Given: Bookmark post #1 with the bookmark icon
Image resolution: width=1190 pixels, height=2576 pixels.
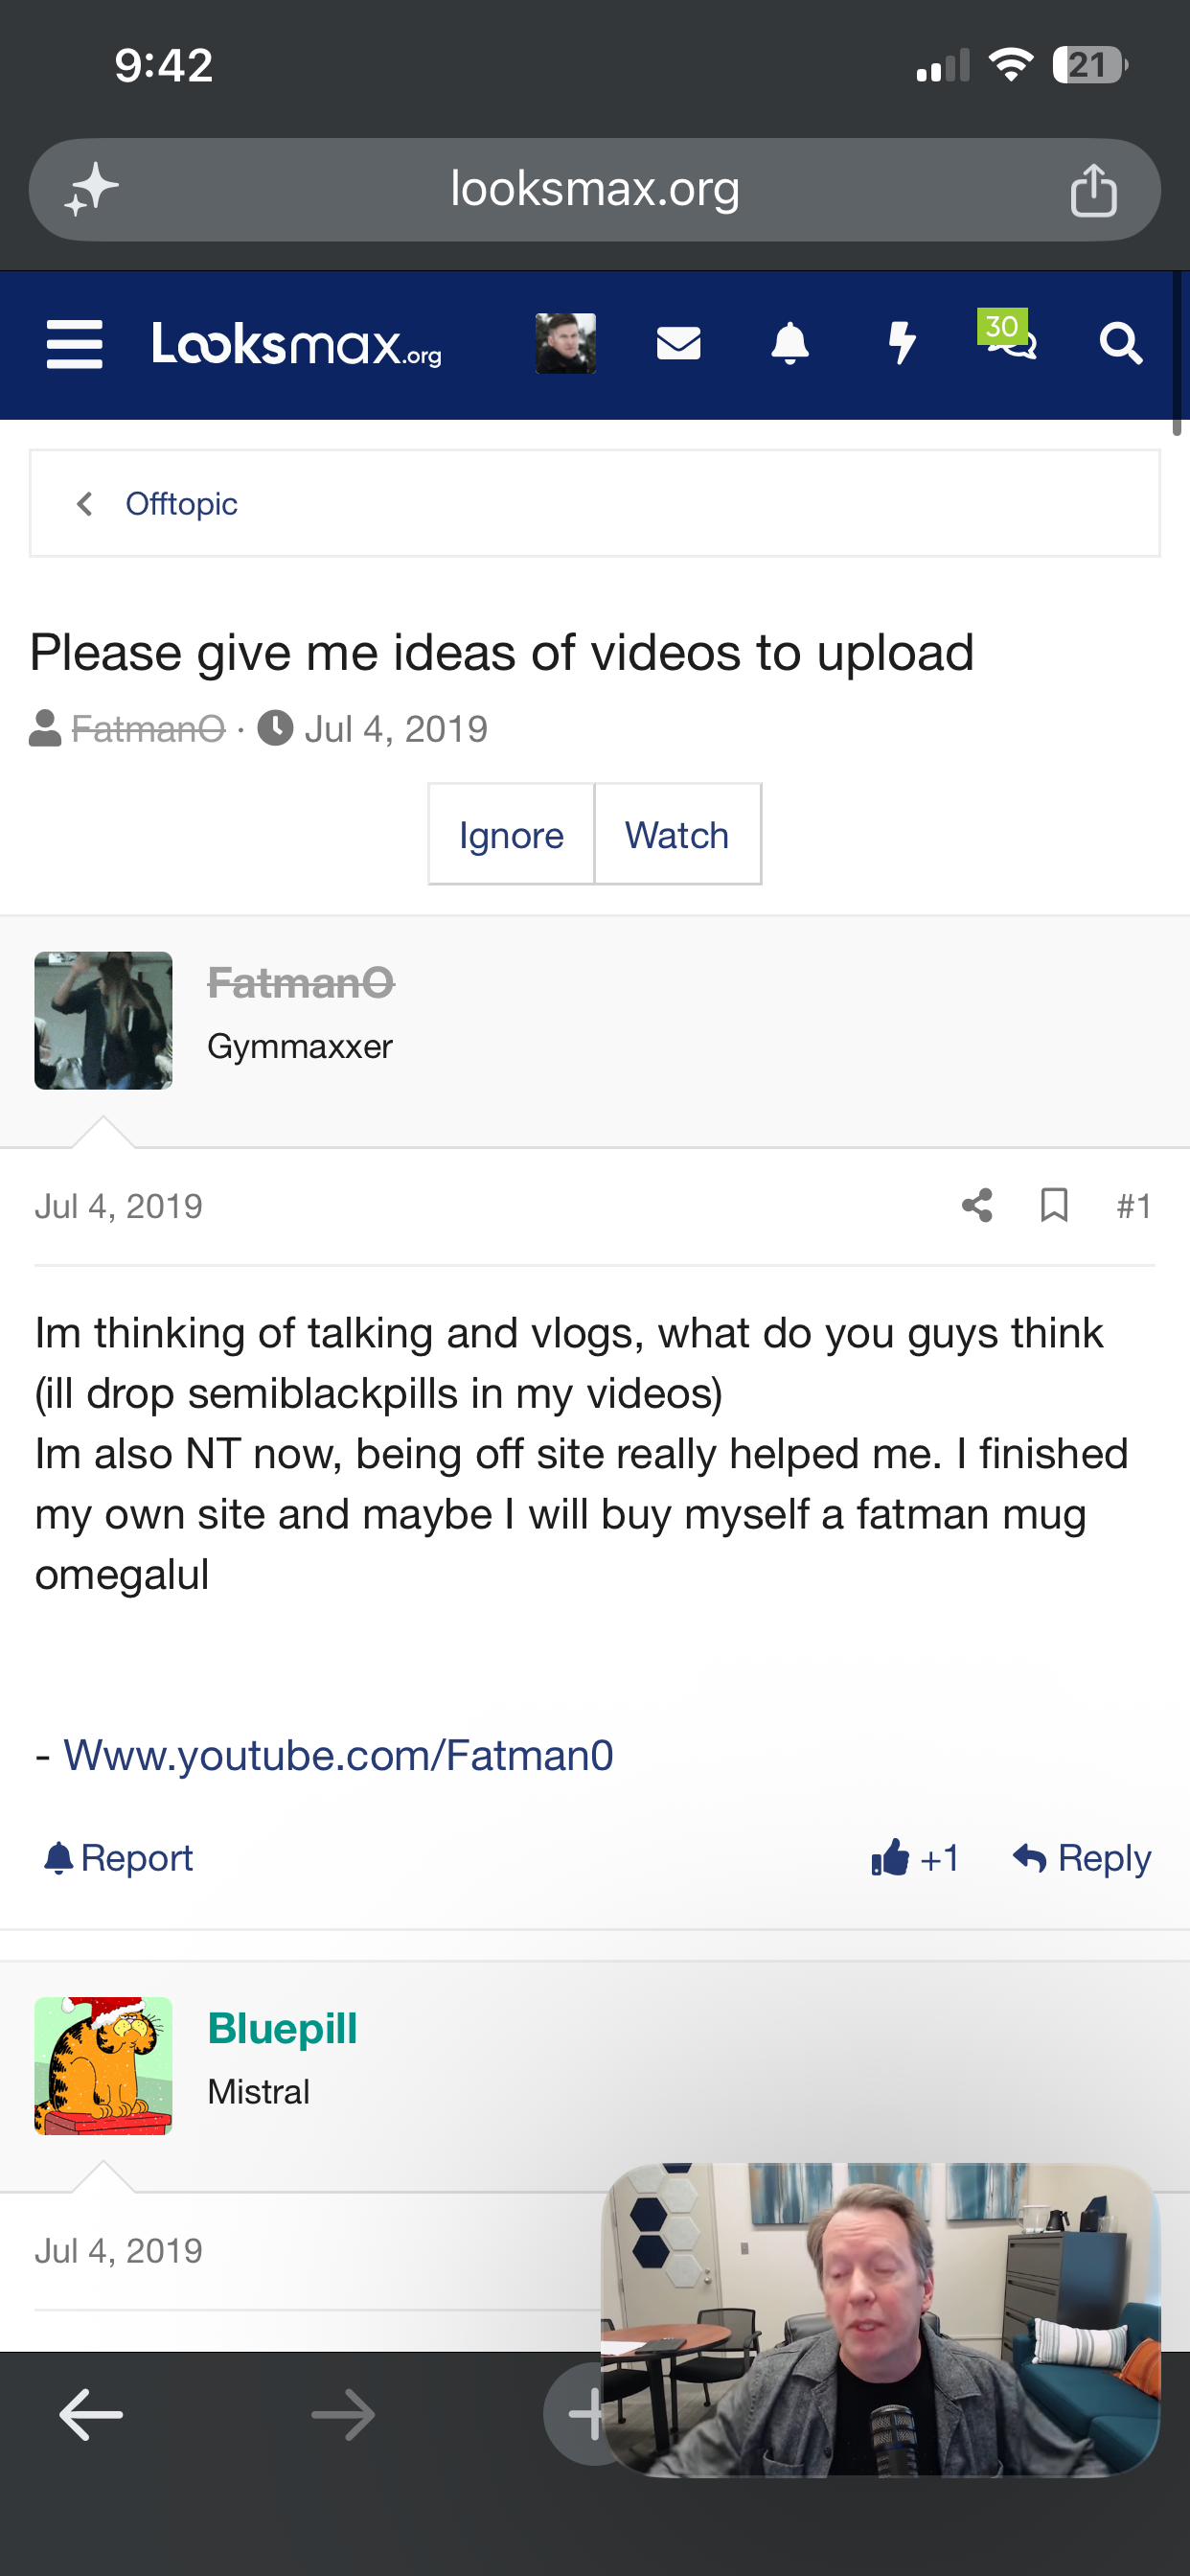Looking at the screenshot, I should [x=1054, y=1205].
